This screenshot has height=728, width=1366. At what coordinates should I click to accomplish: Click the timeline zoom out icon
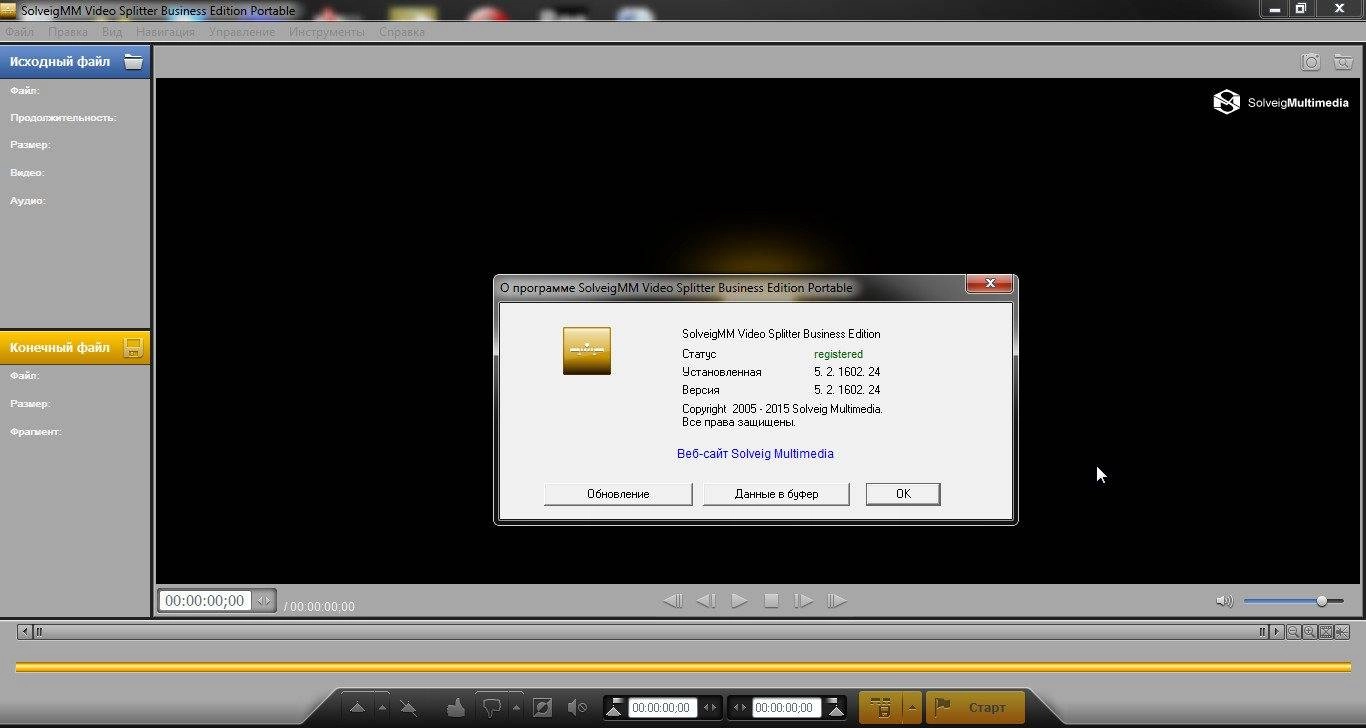coord(1293,632)
